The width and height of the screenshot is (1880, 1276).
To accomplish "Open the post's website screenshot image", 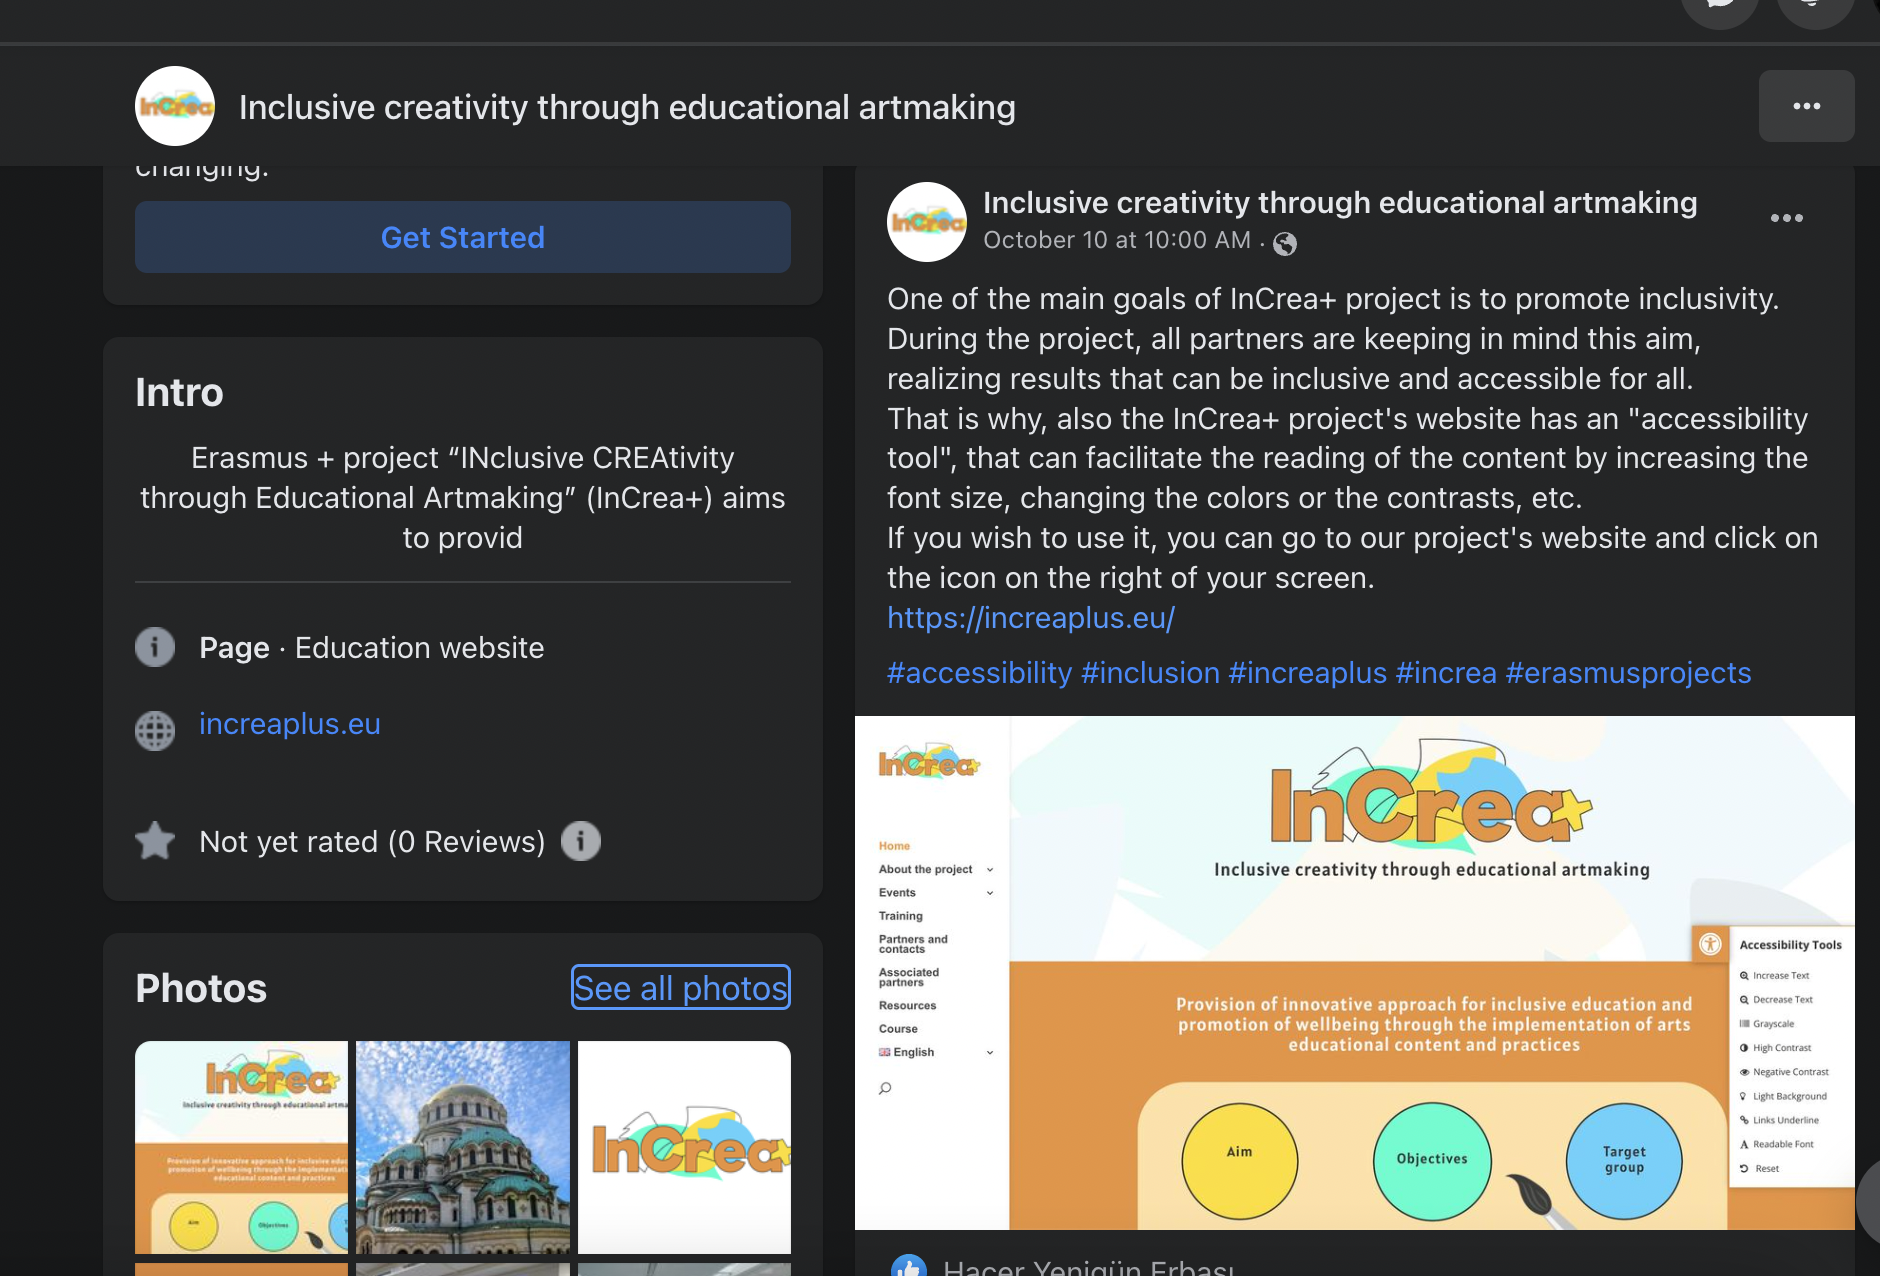I will pyautogui.click(x=1355, y=973).
